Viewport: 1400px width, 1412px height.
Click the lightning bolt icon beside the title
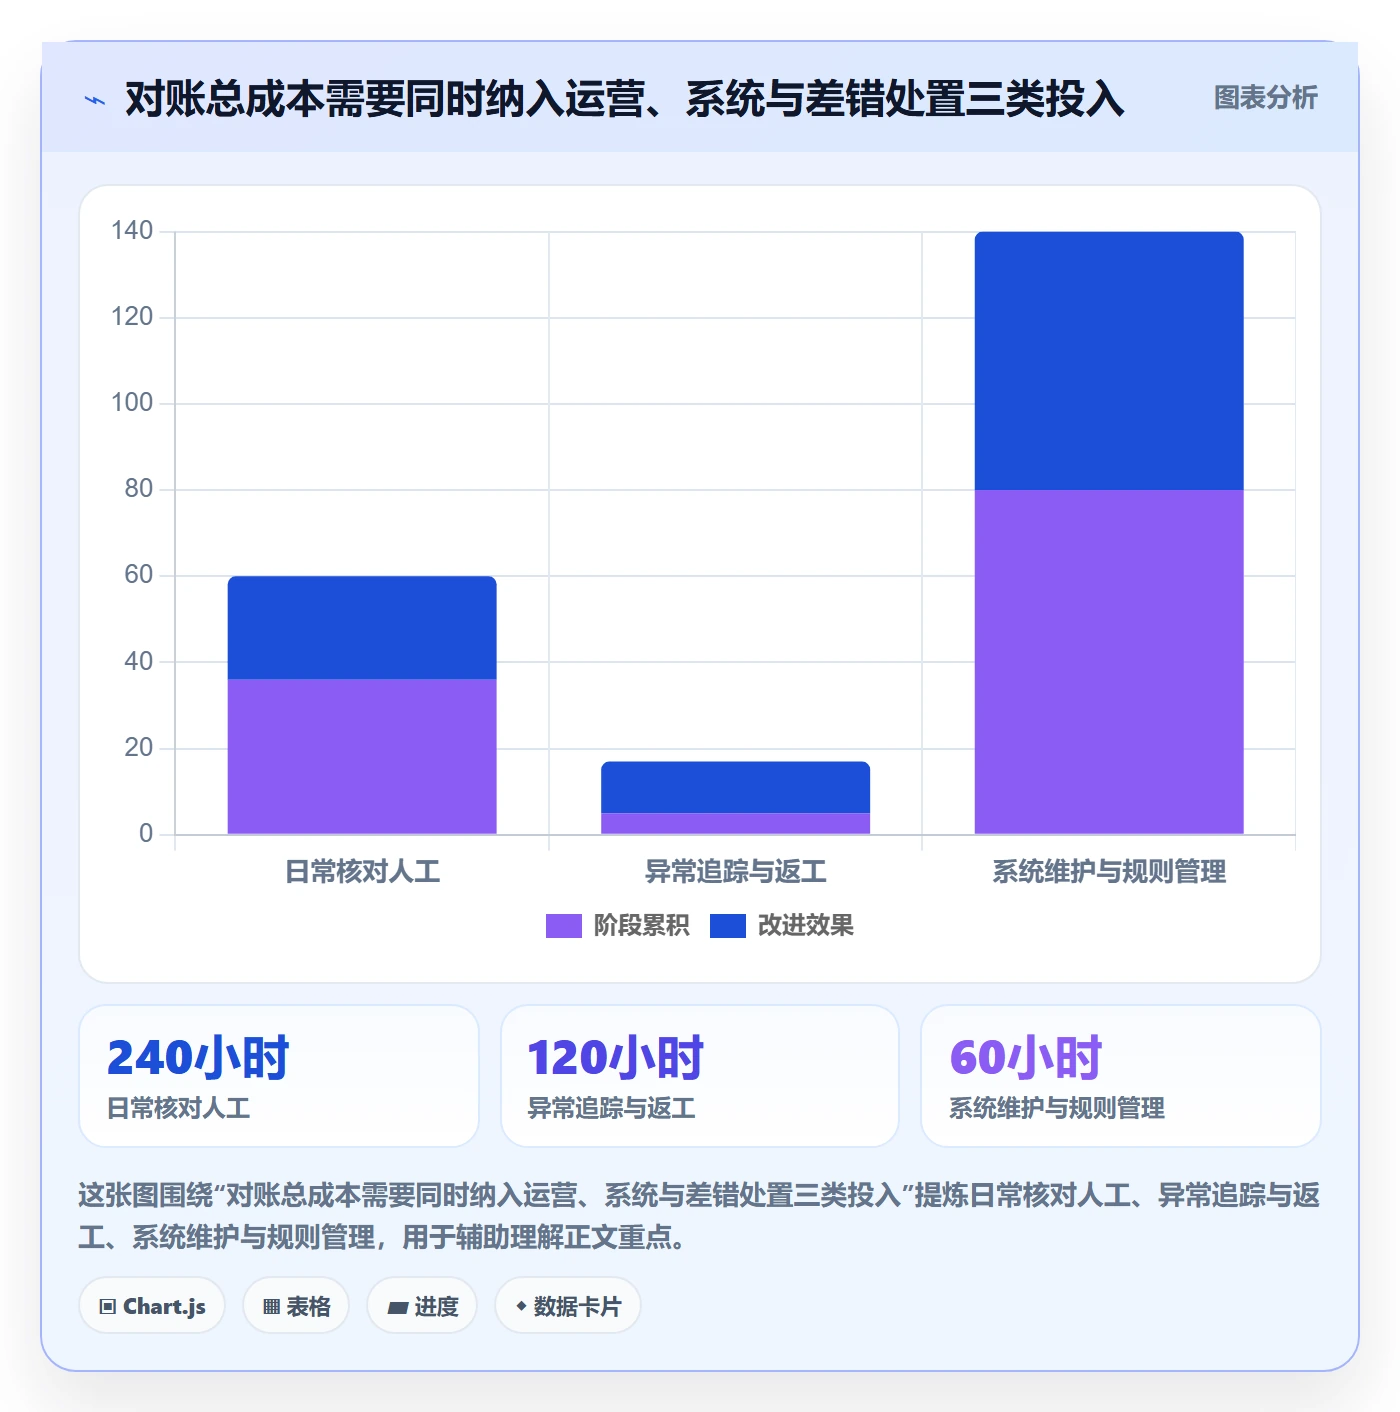click(95, 100)
